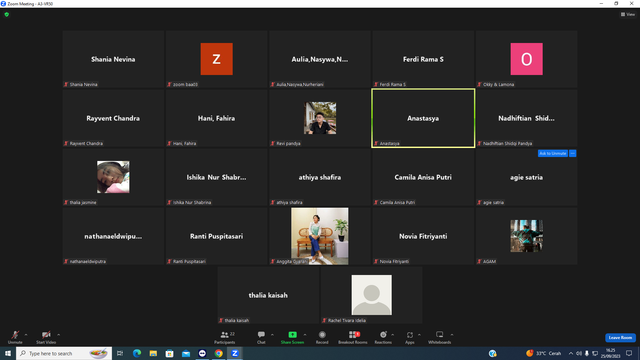This screenshot has height=360, width=640.
Task: Unmute the microphone in the Zoom toolbar
Action: click(15, 337)
